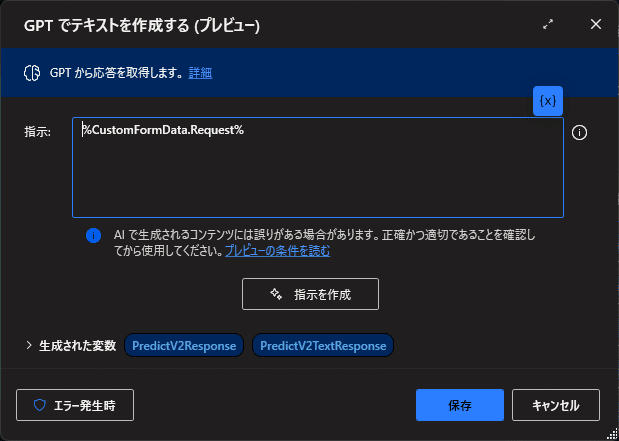Open the variable picker {x} button
Image resolution: width=619 pixels, height=441 pixels.
[548, 101]
